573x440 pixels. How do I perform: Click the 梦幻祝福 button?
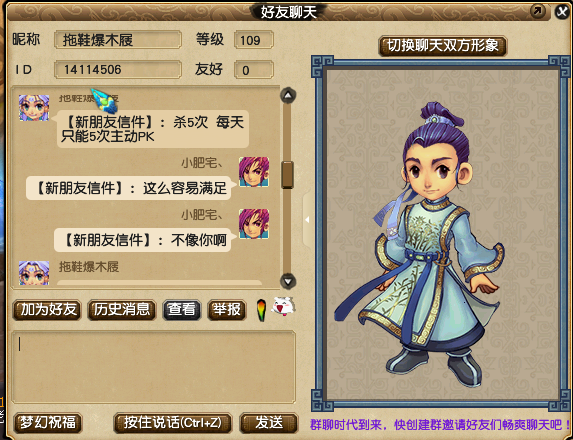pyautogui.click(x=48, y=423)
